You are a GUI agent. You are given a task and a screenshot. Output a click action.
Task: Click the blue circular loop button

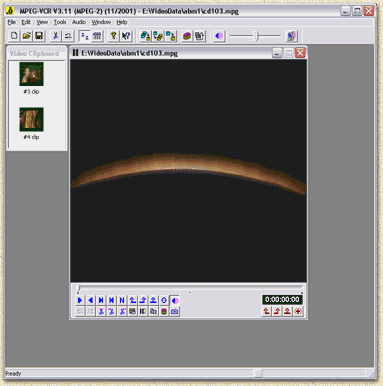pyautogui.click(x=164, y=300)
